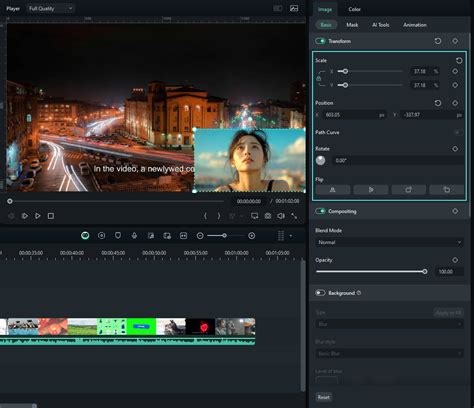The width and height of the screenshot is (474, 408).
Task: Reset Position with its circular arrow icon
Action: tap(438, 103)
